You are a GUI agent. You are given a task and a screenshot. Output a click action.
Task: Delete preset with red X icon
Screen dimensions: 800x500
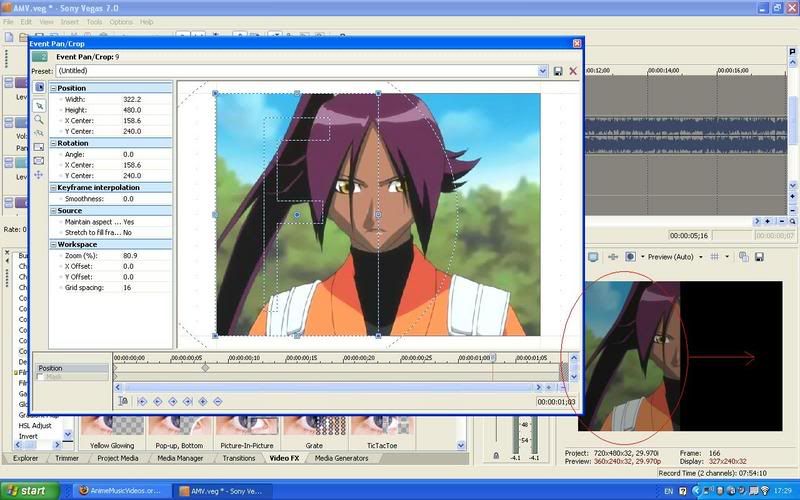(x=573, y=71)
